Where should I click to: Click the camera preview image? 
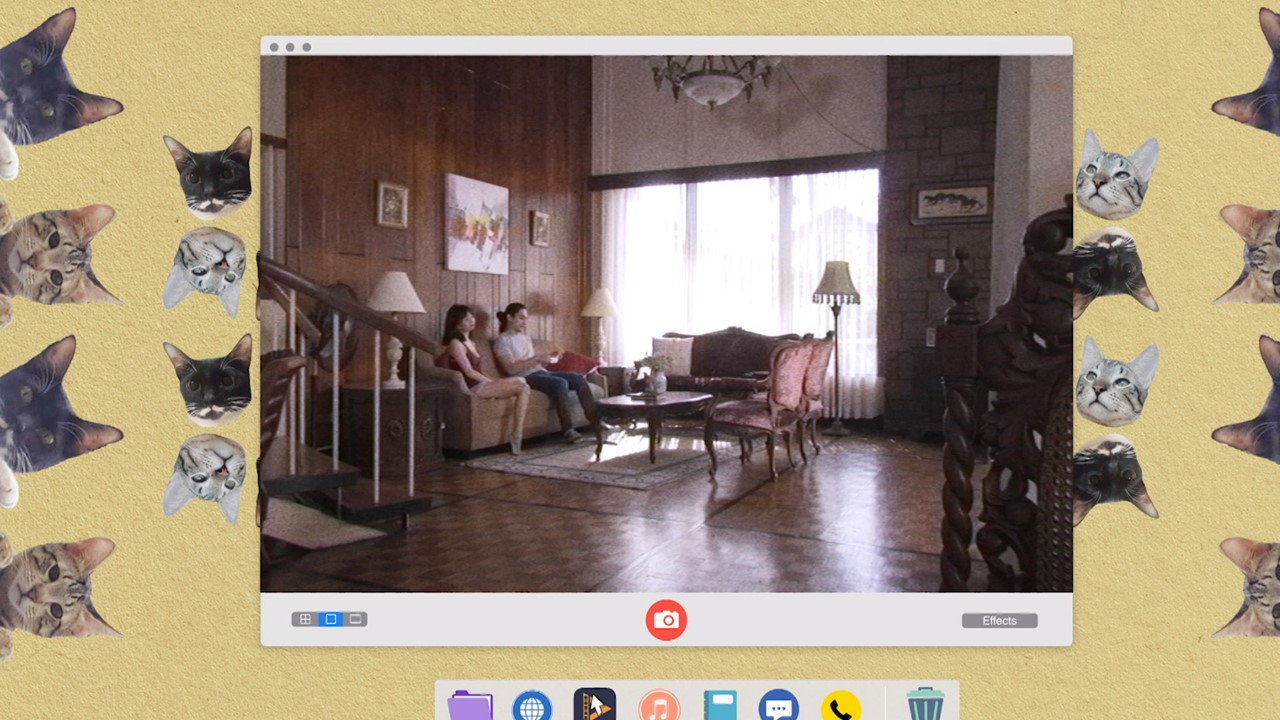click(666, 324)
